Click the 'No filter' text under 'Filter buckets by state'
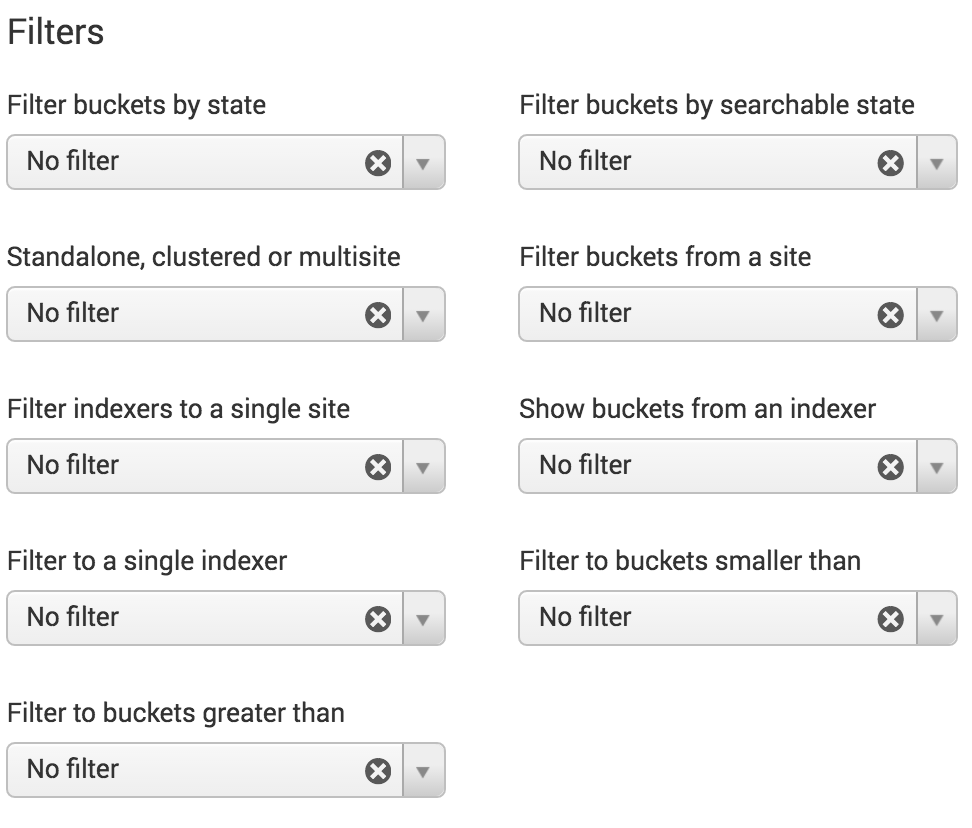 point(73,161)
